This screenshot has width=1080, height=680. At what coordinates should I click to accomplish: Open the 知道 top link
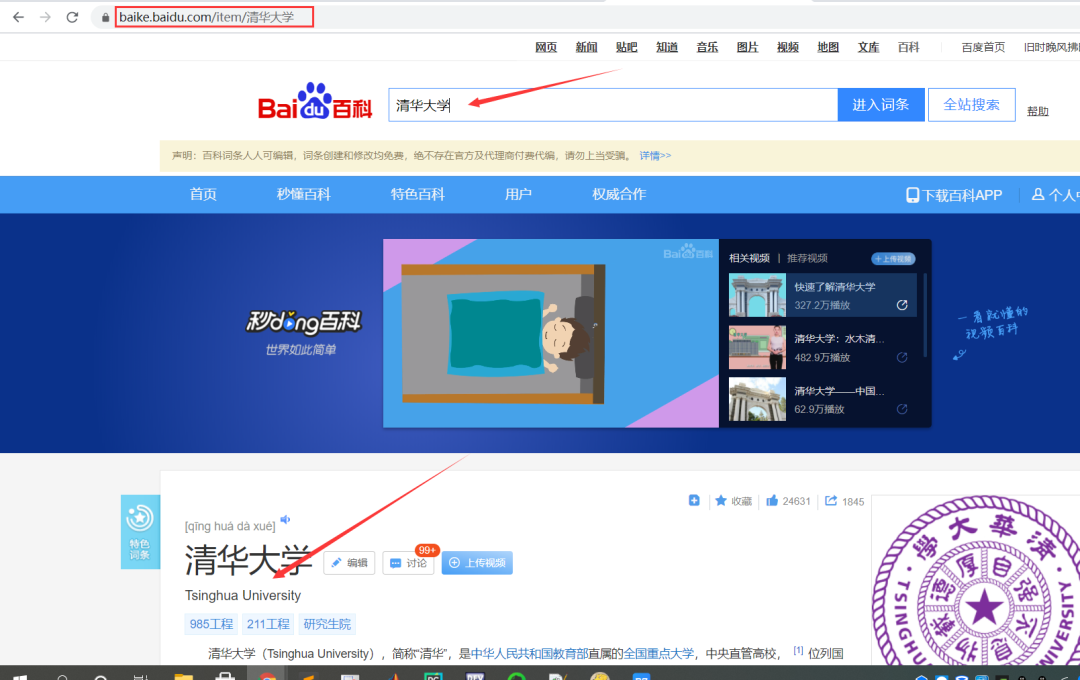point(667,48)
